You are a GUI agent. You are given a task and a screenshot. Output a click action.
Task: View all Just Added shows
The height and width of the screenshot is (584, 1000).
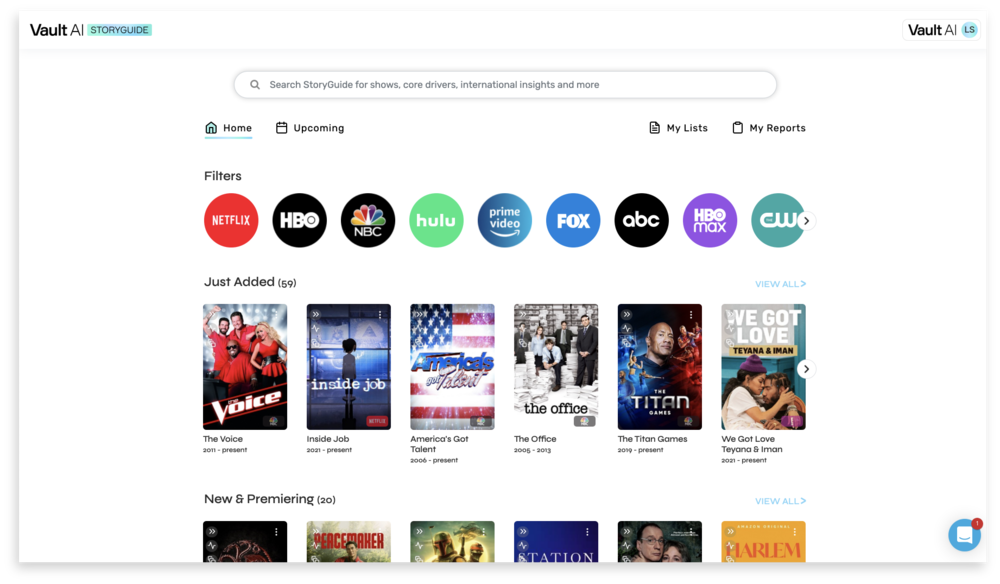(x=781, y=284)
